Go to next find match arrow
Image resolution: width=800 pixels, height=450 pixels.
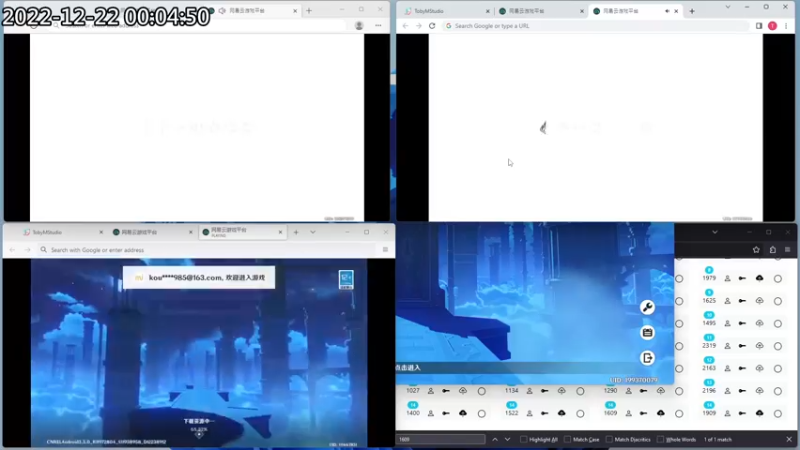tap(507, 439)
